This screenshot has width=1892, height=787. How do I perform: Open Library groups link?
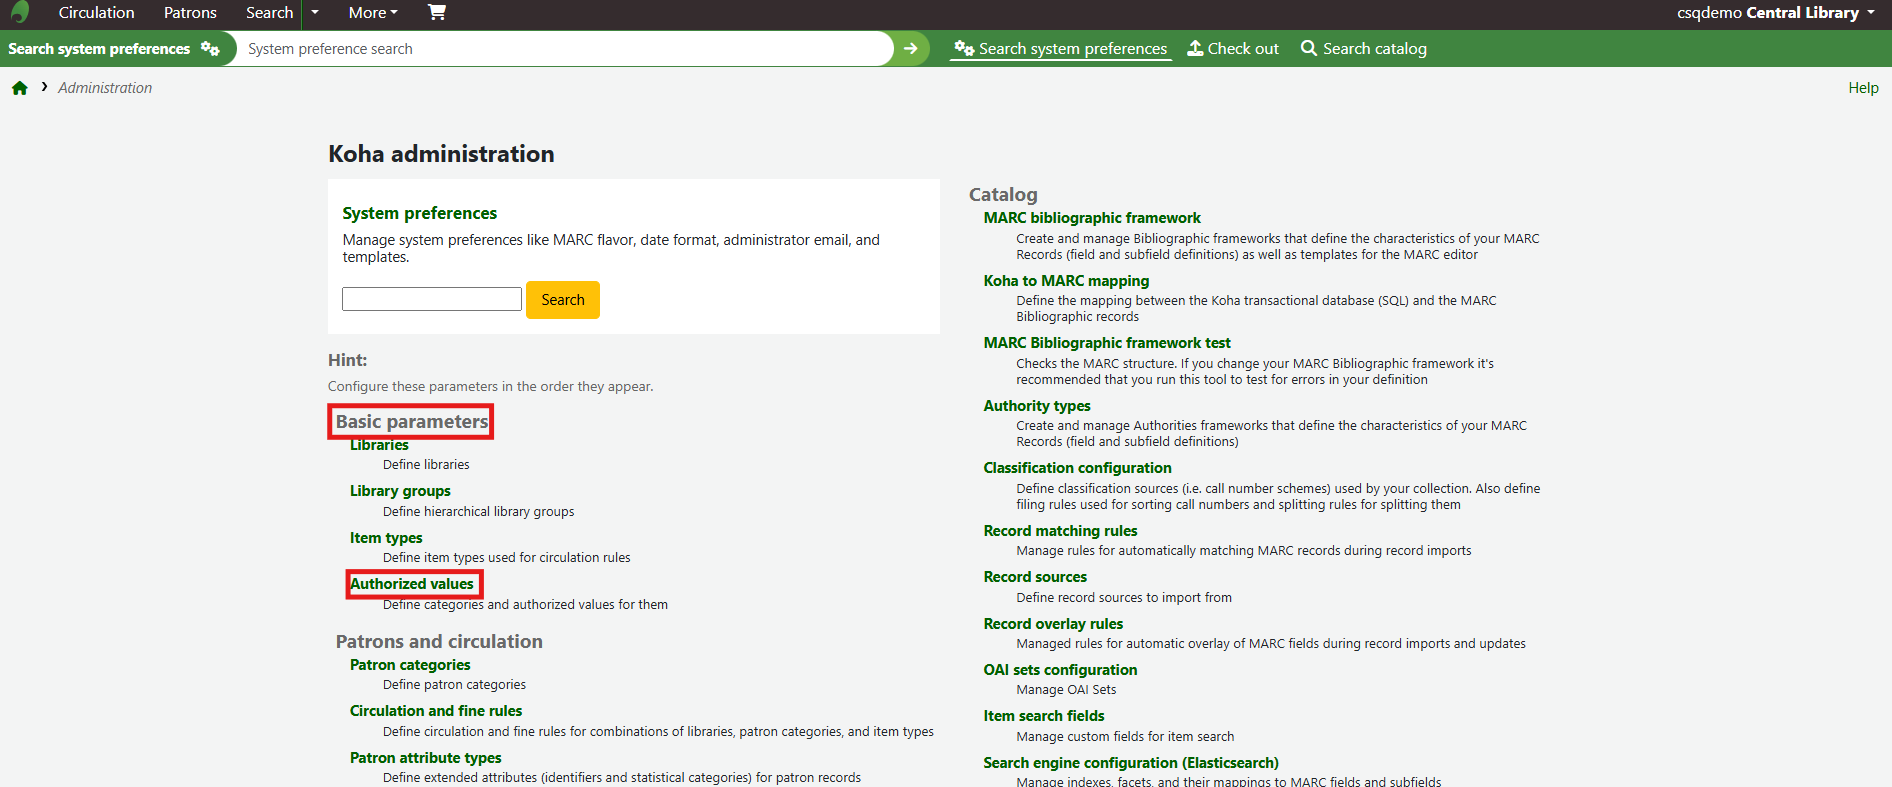400,491
